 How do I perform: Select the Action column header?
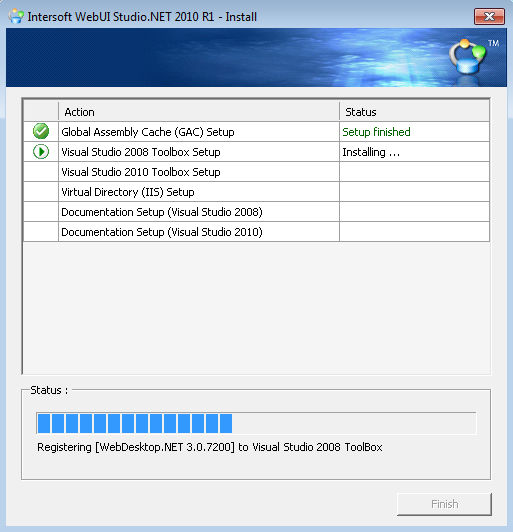(x=199, y=112)
